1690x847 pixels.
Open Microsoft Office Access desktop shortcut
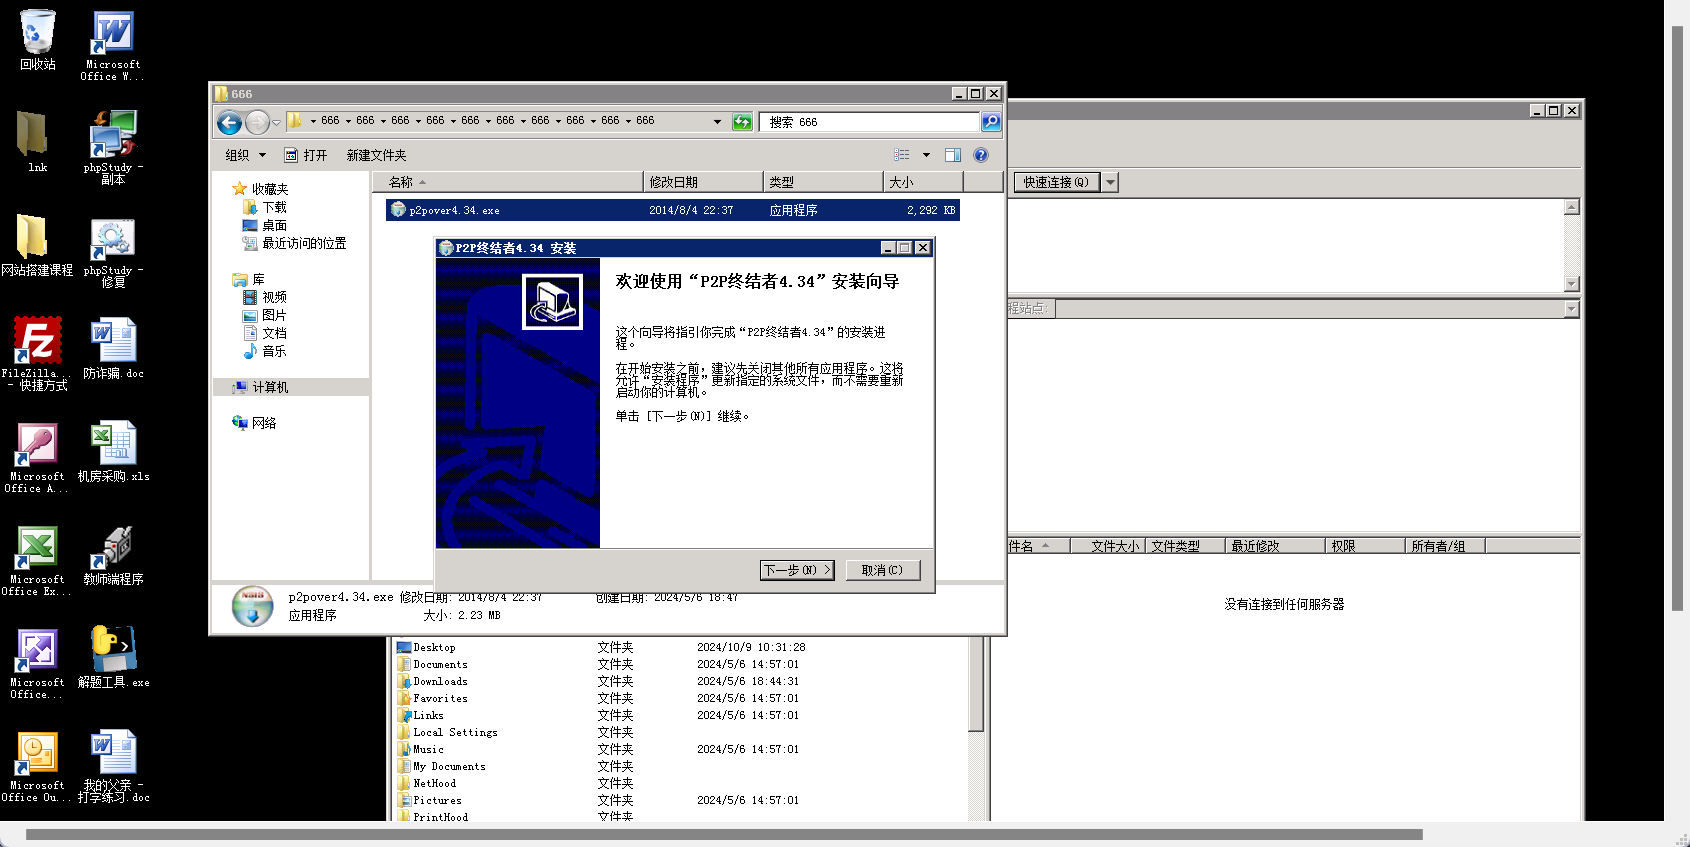click(x=37, y=457)
